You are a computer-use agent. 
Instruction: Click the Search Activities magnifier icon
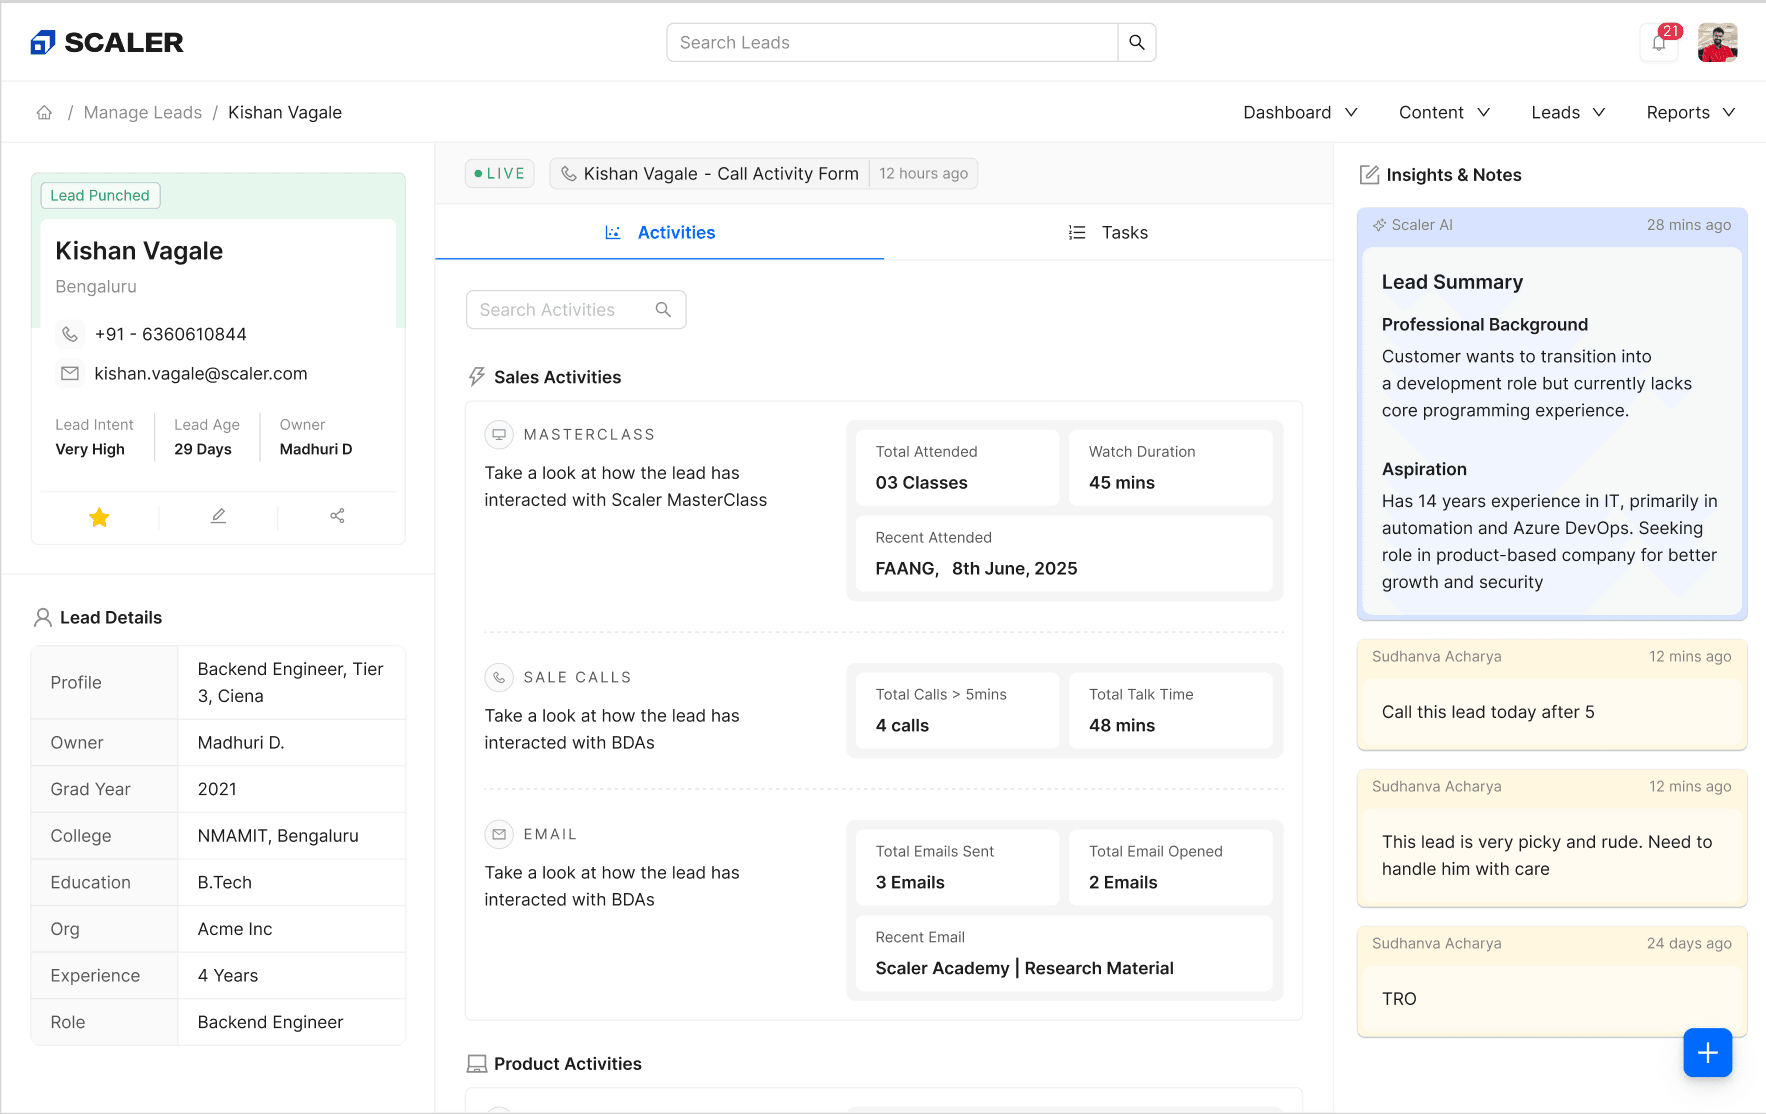point(663,310)
